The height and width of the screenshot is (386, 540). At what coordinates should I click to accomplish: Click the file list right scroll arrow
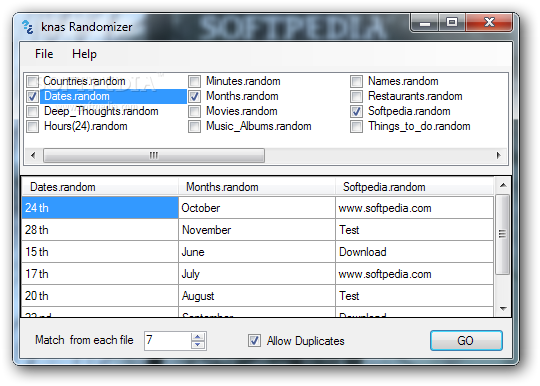(498, 155)
